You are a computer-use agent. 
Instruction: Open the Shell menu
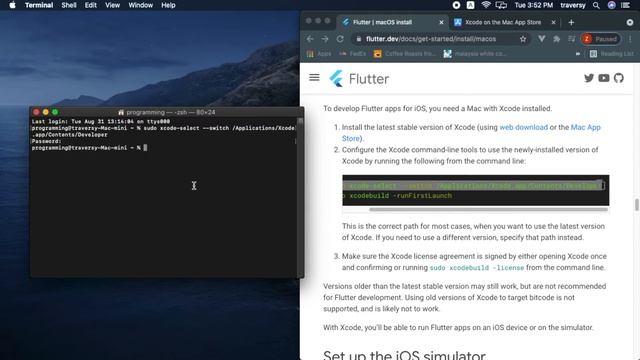tap(69, 5)
